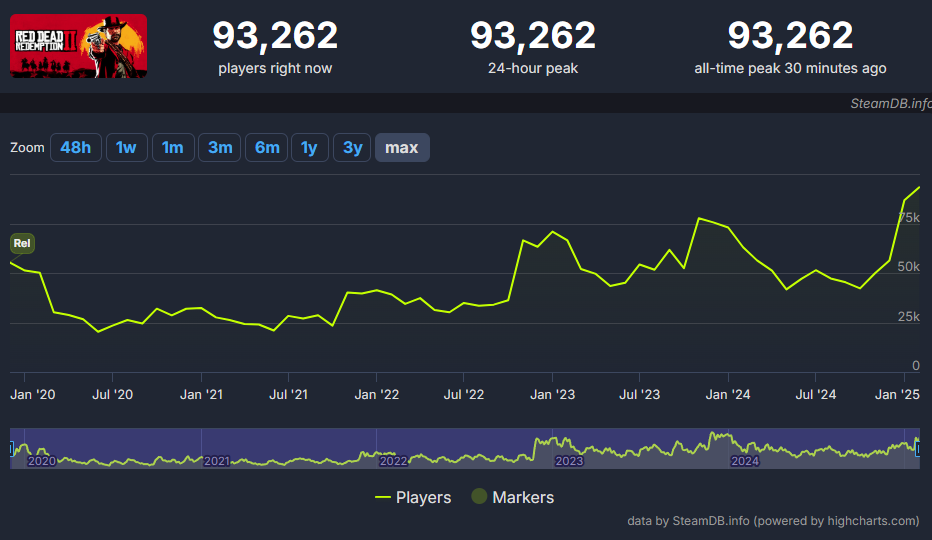Click the 50k y-axis label
The height and width of the screenshot is (540, 932).
pos(909,267)
